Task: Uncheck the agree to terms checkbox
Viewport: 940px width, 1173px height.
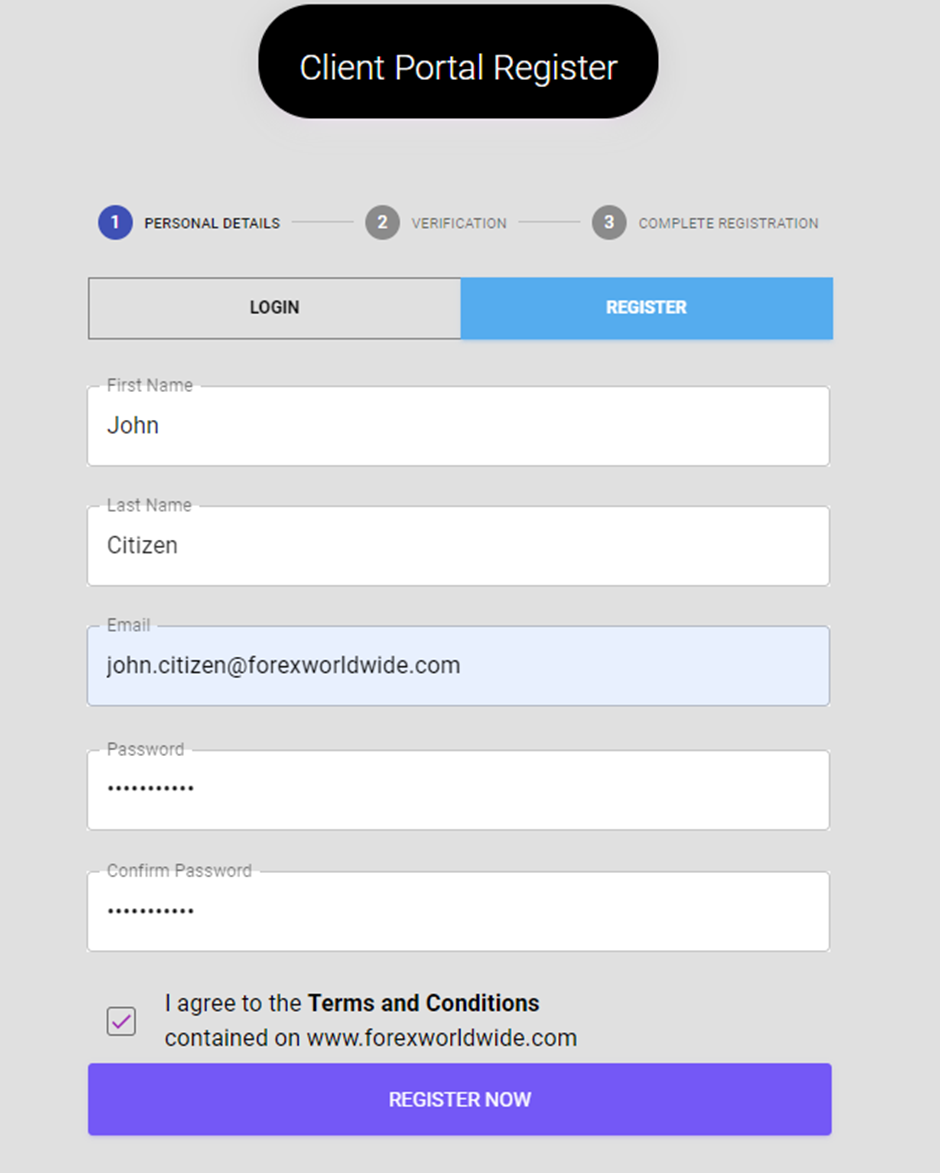Action: (121, 1021)
